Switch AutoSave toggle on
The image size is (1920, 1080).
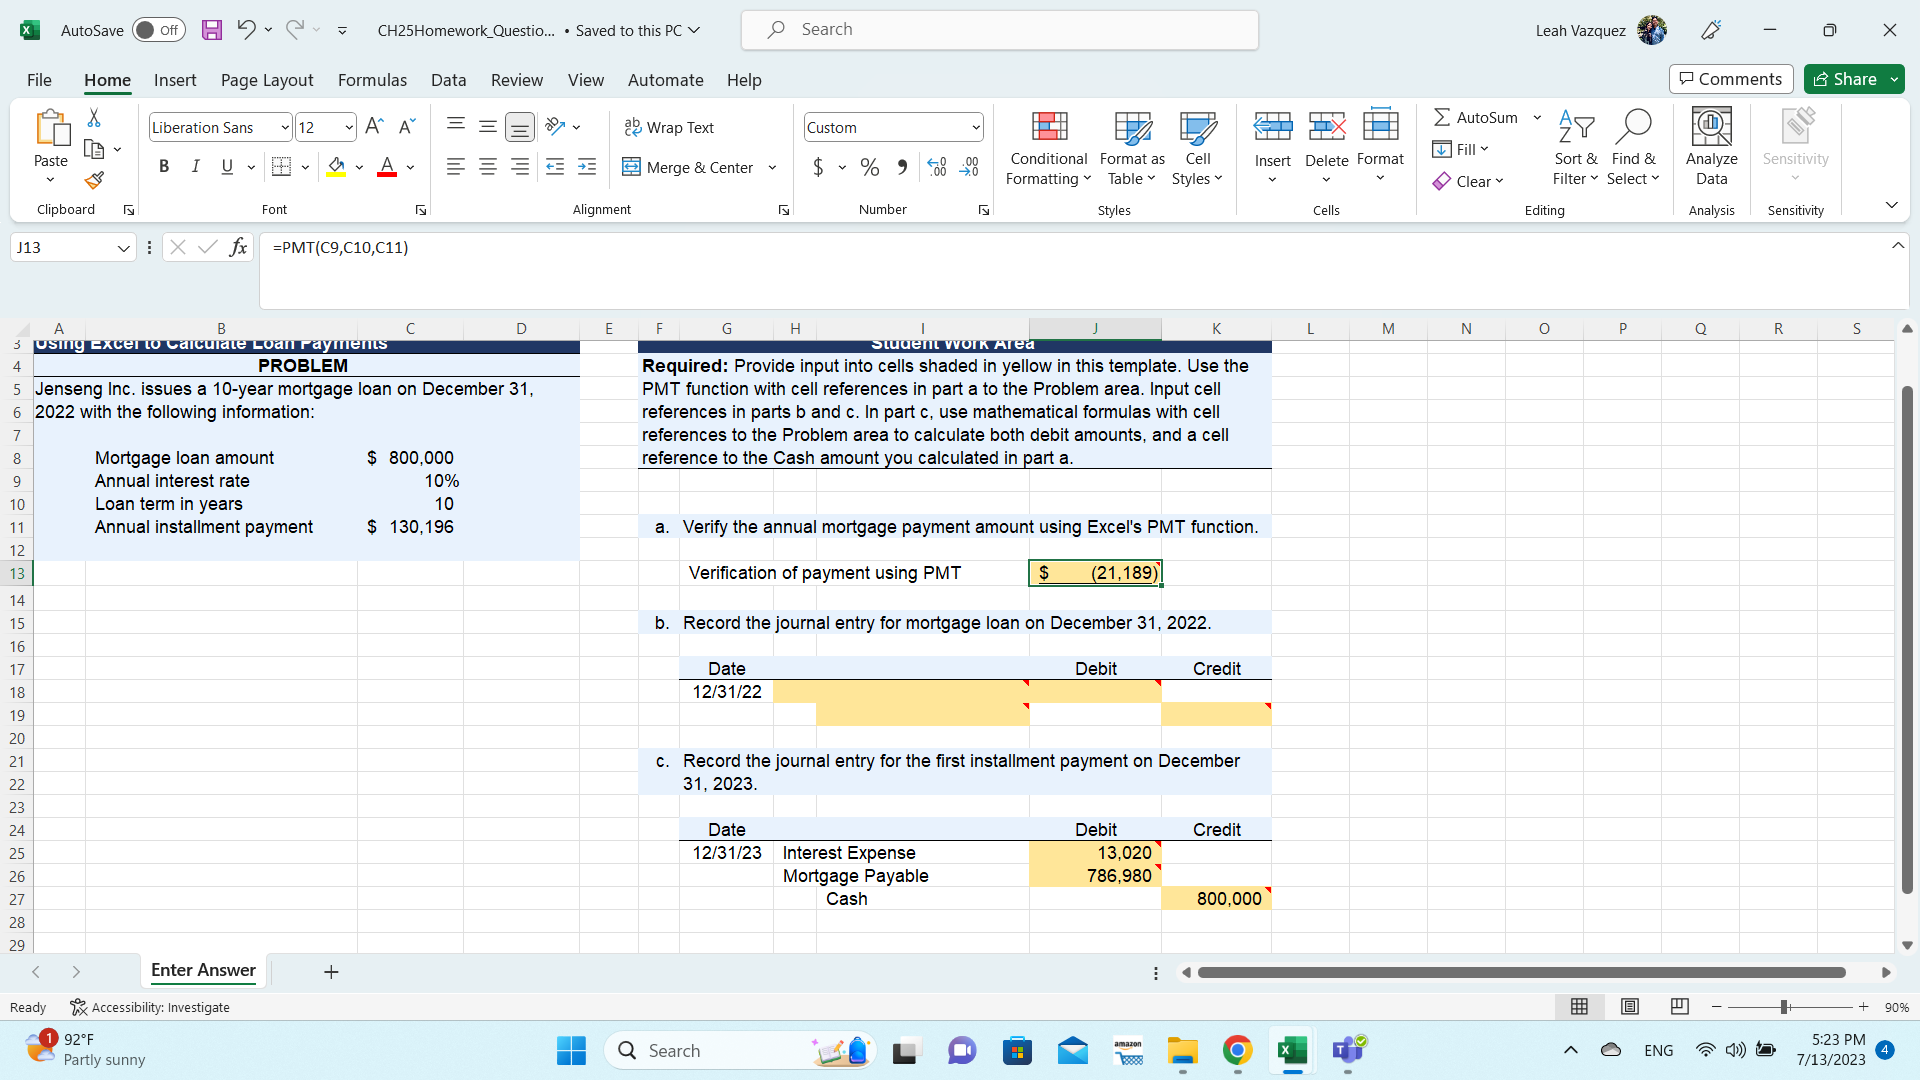159,30
